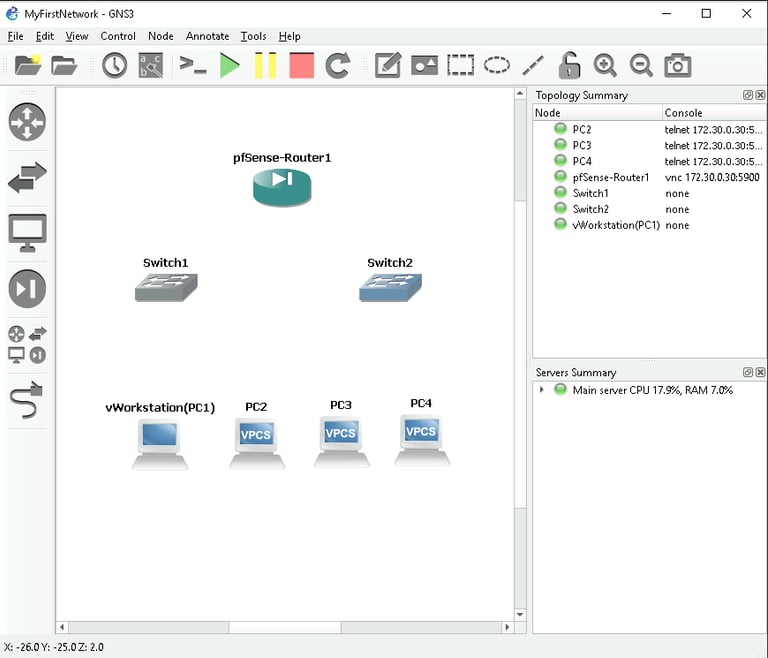768x658 pixels.
Task: Select the PC4 VPCS node
Action: pyautogui.click(x=422, y=440)
